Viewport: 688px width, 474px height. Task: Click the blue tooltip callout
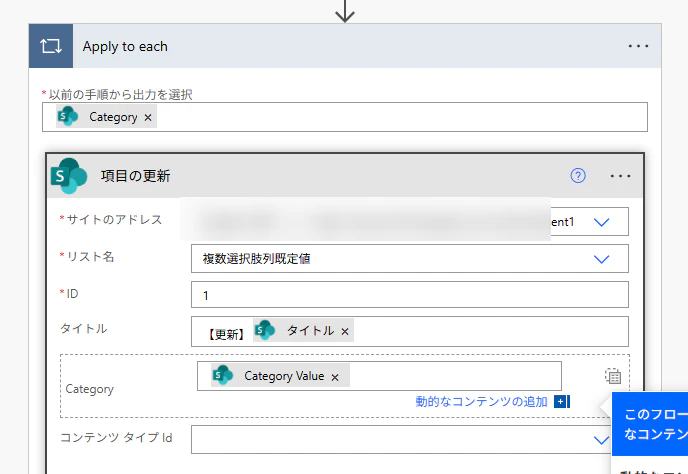point(650,424)
